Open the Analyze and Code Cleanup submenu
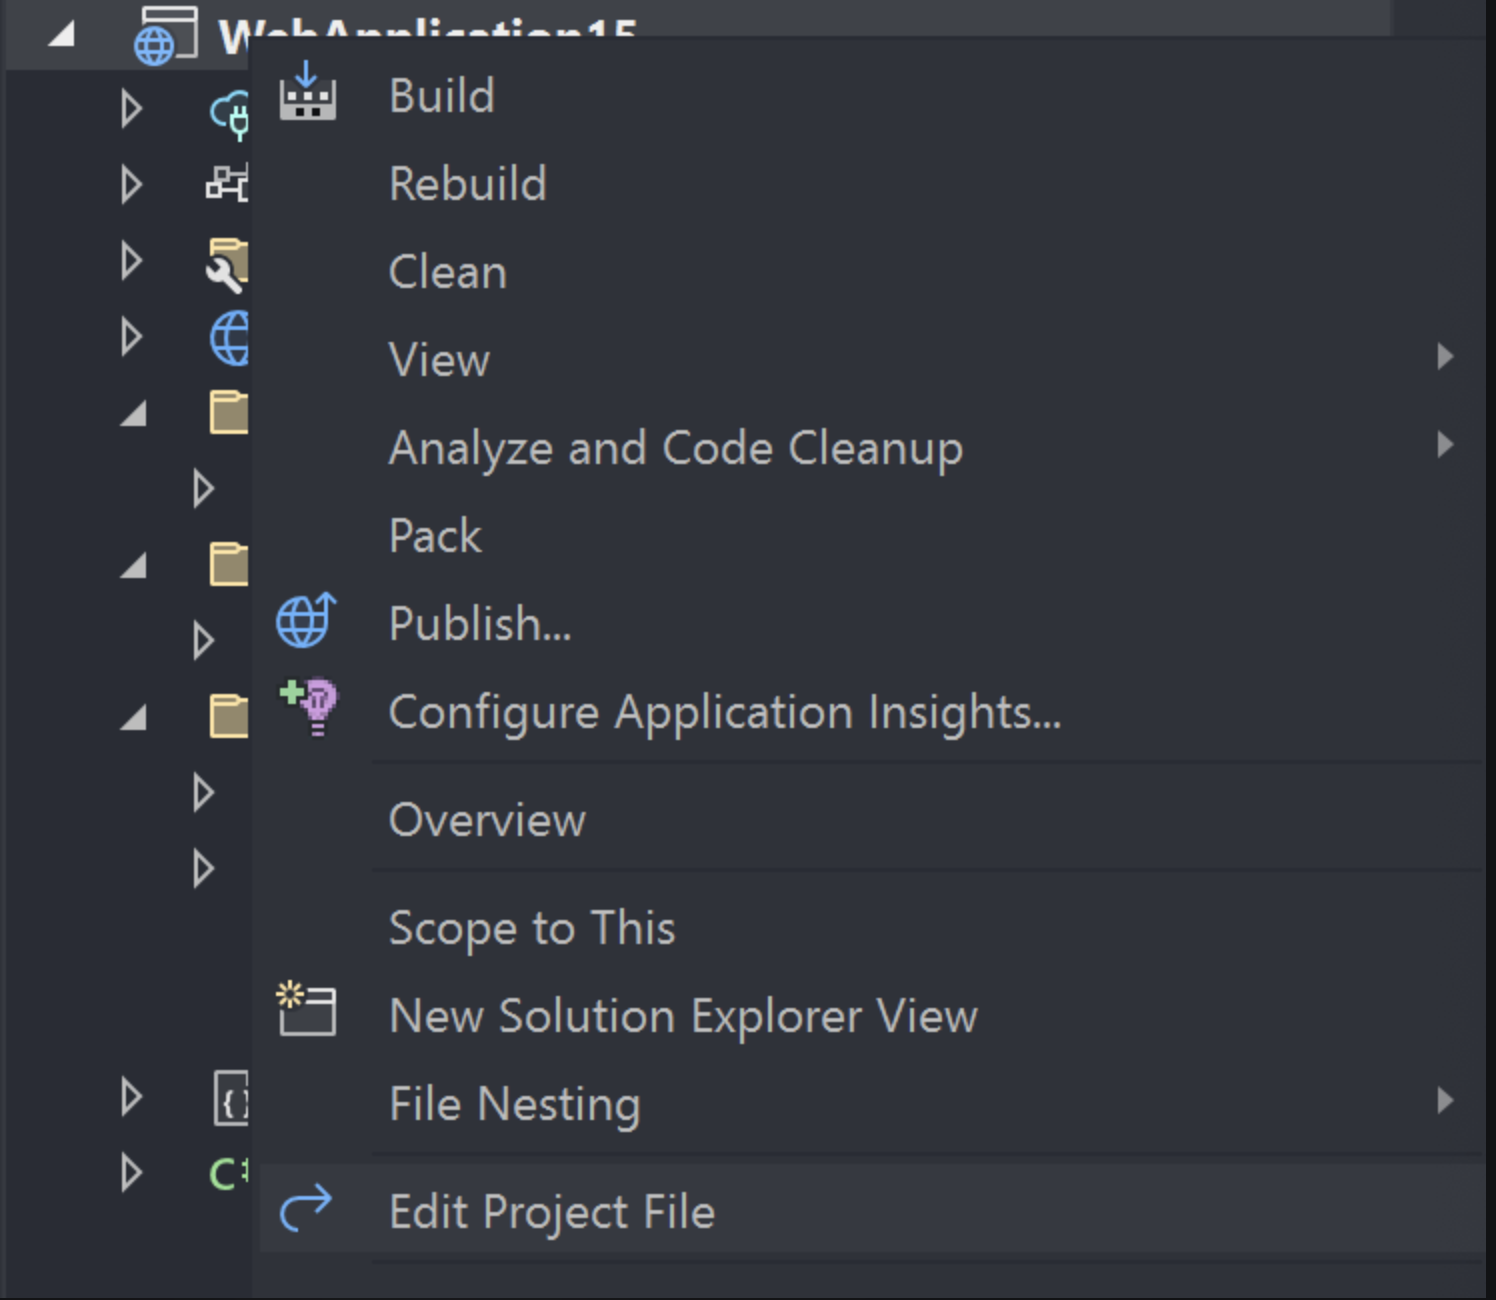Image resolution: width=1496 pixels, height=1300 pixels. click(676, 447)
